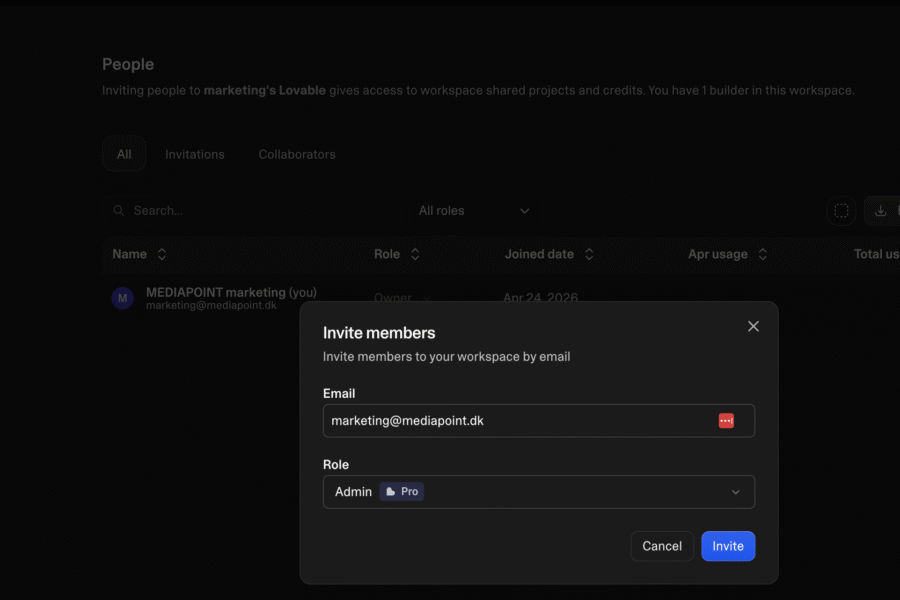Expand the Role dropdown chevron arrow
The image size is (900, 600).
click(735, 492)
